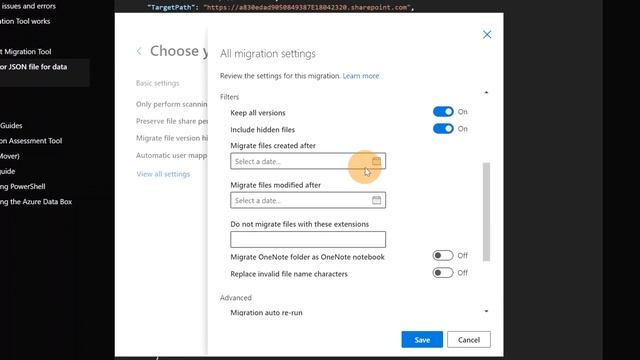Open the sidebar entry ending in uide
The image size is (640, 360).
(8, 171)
